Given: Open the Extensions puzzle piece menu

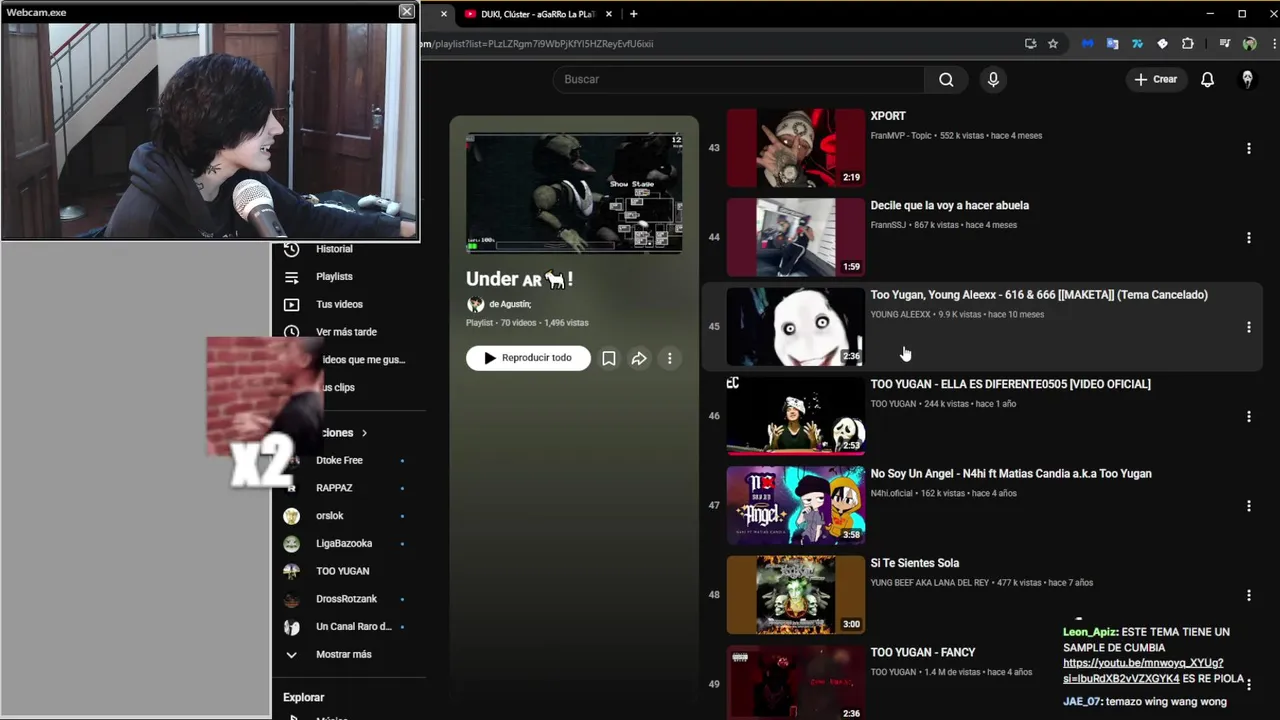Looking at the screenshot, I should [x=1187, y=44].
